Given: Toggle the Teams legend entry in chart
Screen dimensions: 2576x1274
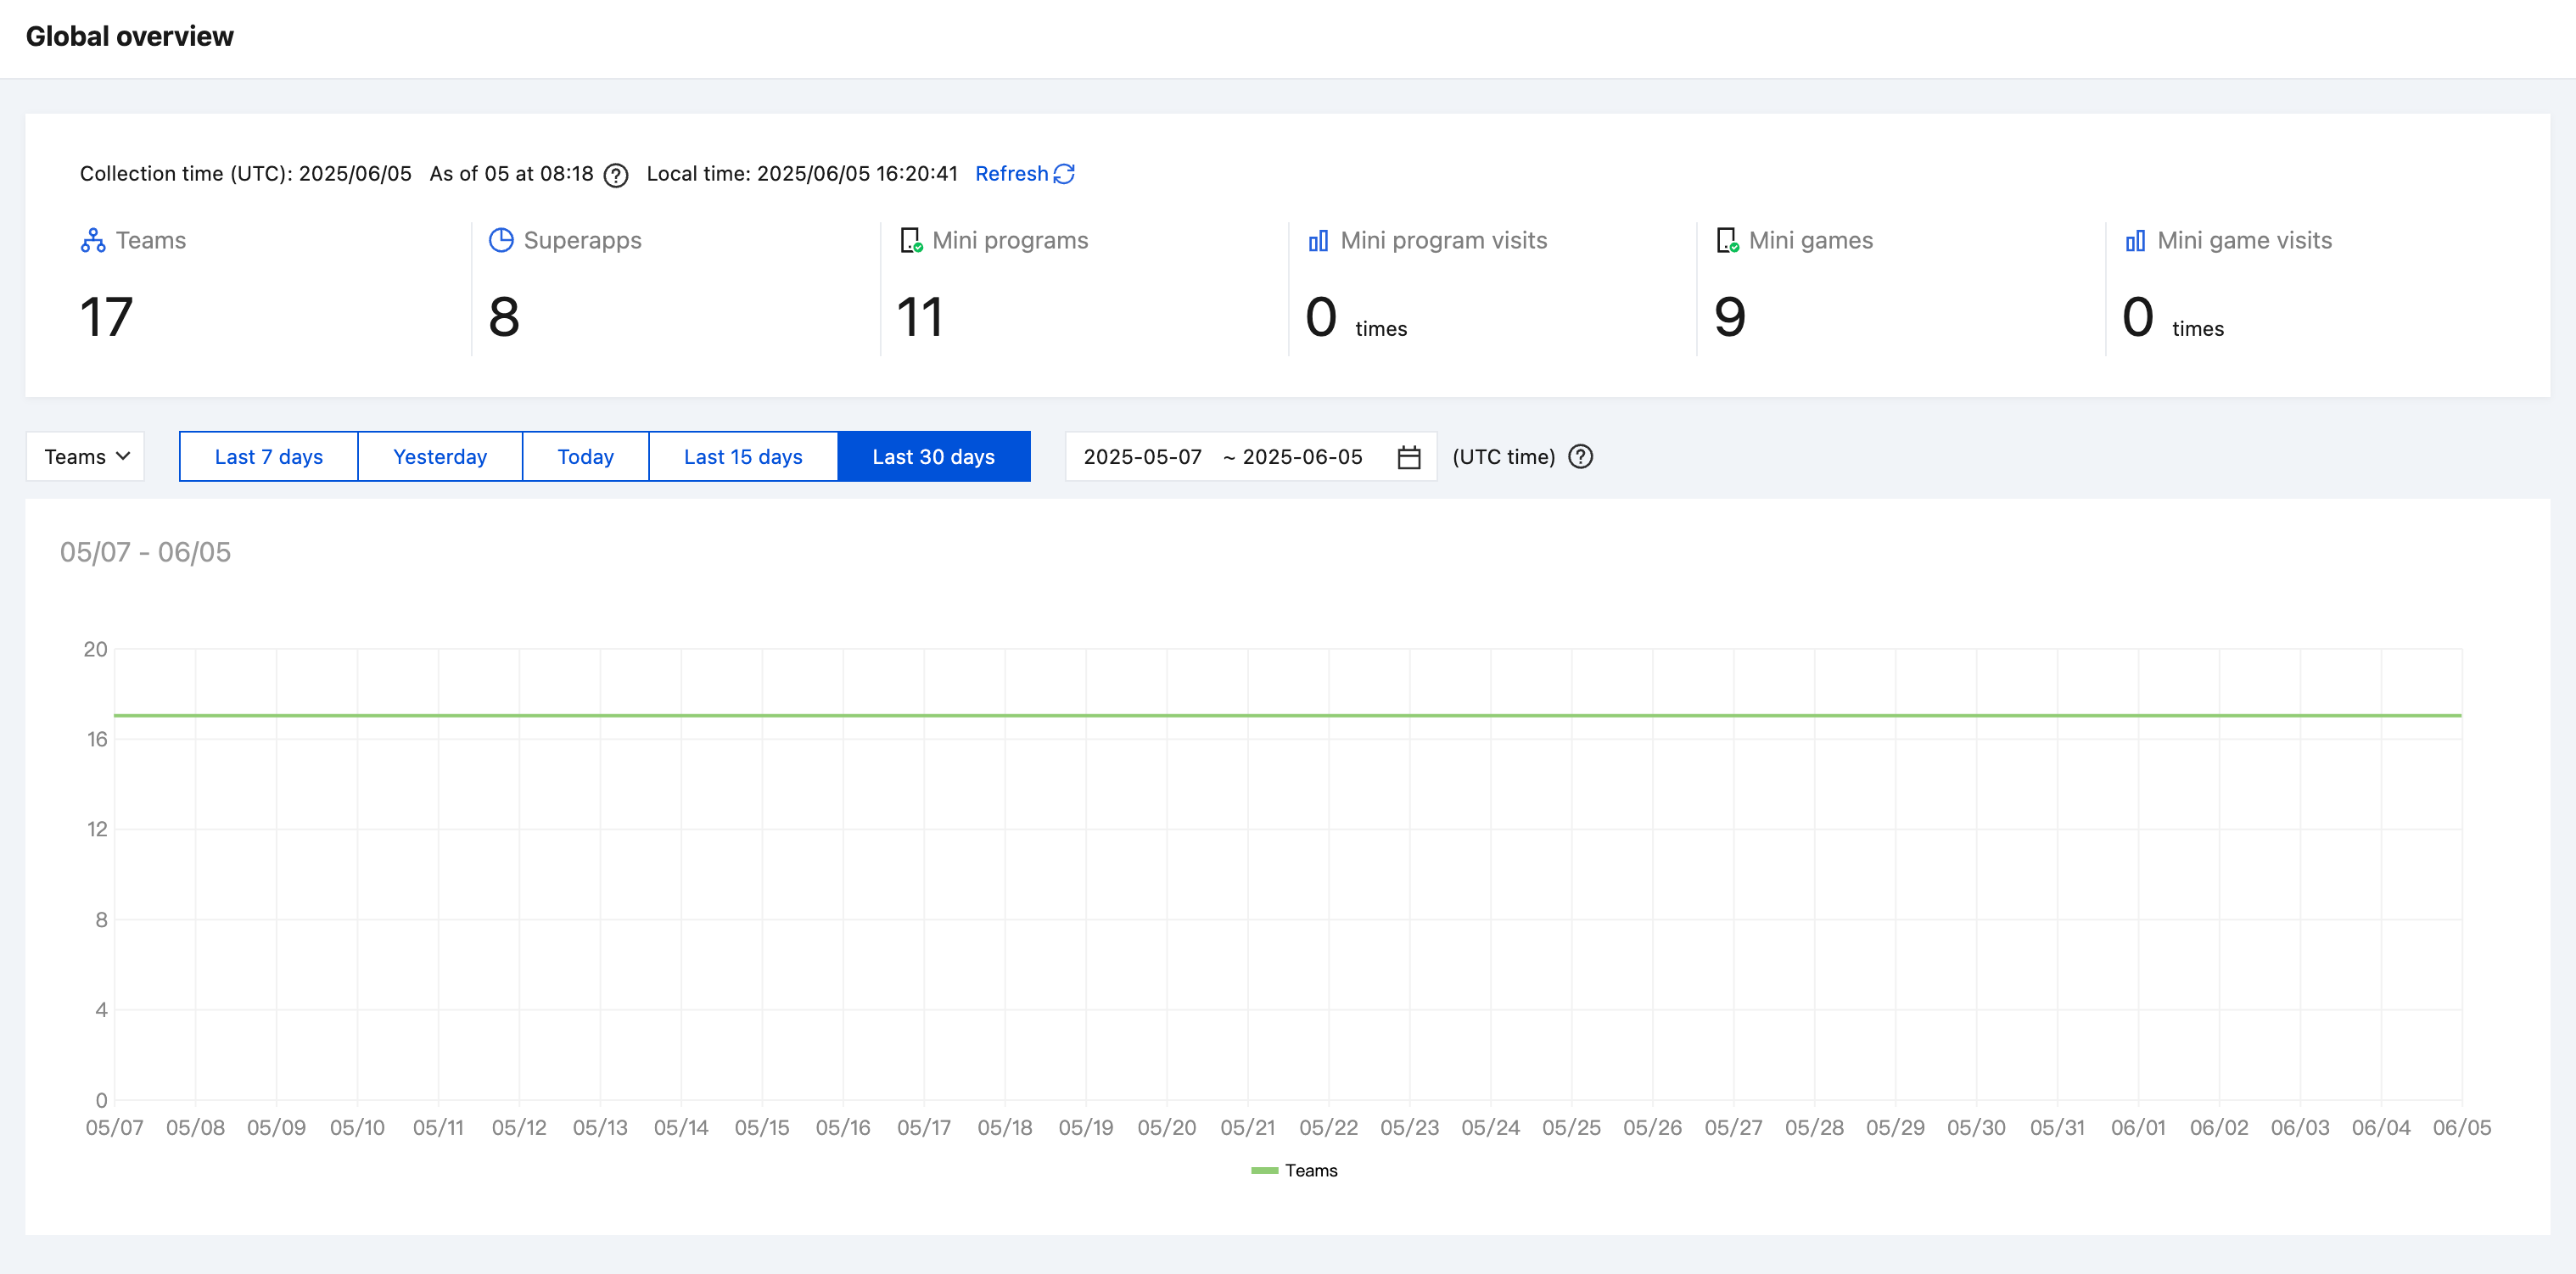Looking at the screenshot, I should point(1295,1170).
